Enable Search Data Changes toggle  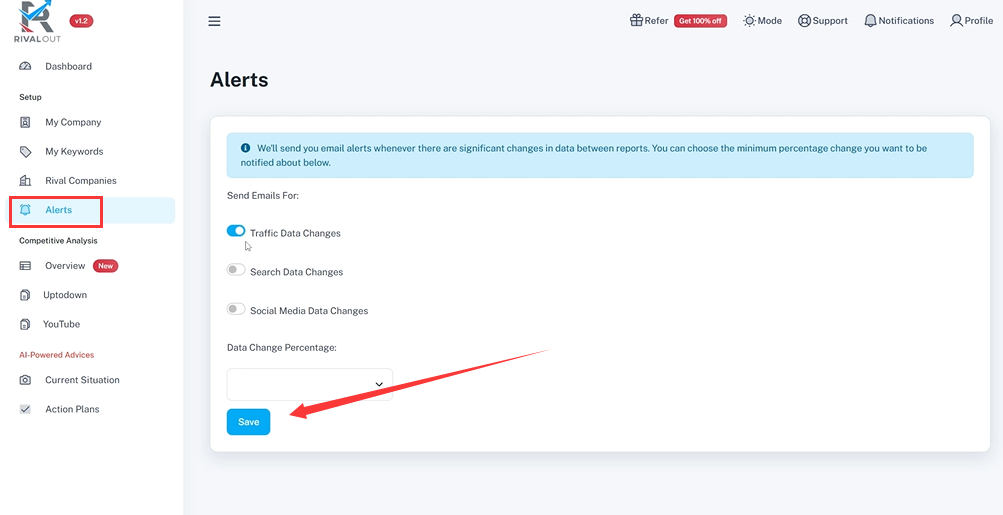pyautogui.click(x=236, y=270)
